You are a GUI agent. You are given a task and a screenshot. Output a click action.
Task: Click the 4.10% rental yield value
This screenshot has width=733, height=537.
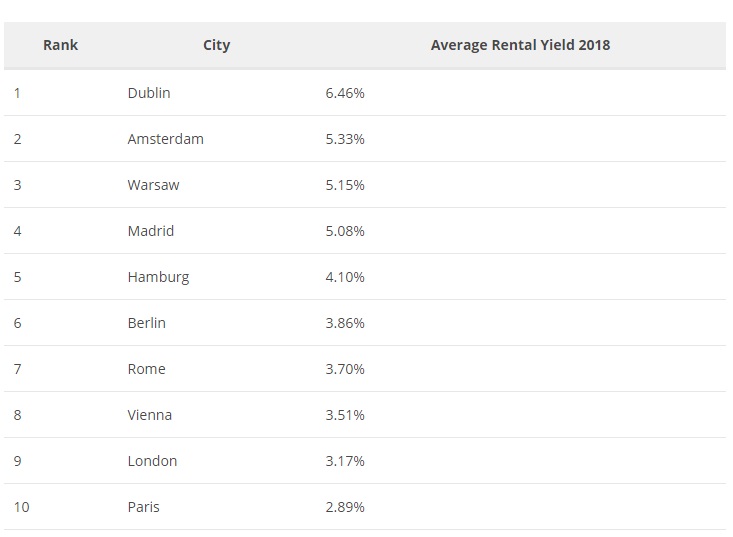(345, 277)
